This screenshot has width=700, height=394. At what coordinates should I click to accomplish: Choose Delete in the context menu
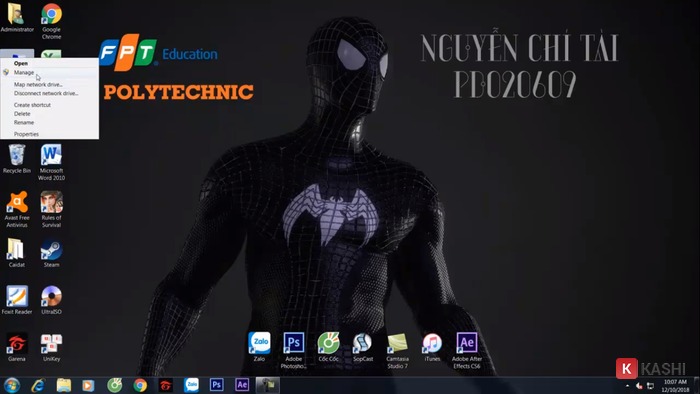coord(50,114)
